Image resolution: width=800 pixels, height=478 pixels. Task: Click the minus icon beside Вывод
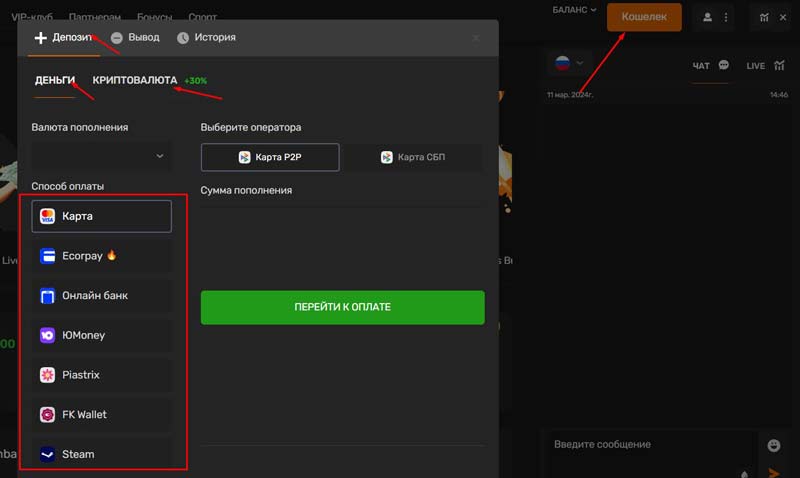[117, 38]
